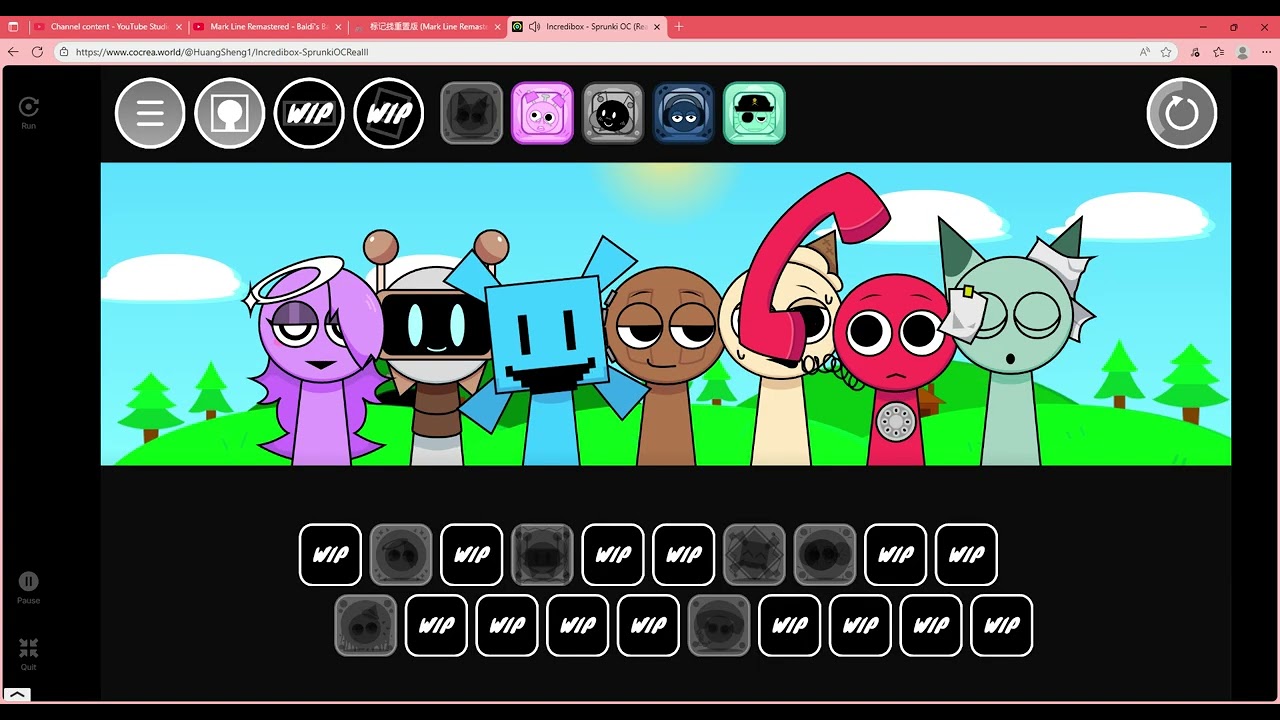Select the dark blue sleepy-face sound icon
This screenshot has height=720, width=1280.
(684, 113)
